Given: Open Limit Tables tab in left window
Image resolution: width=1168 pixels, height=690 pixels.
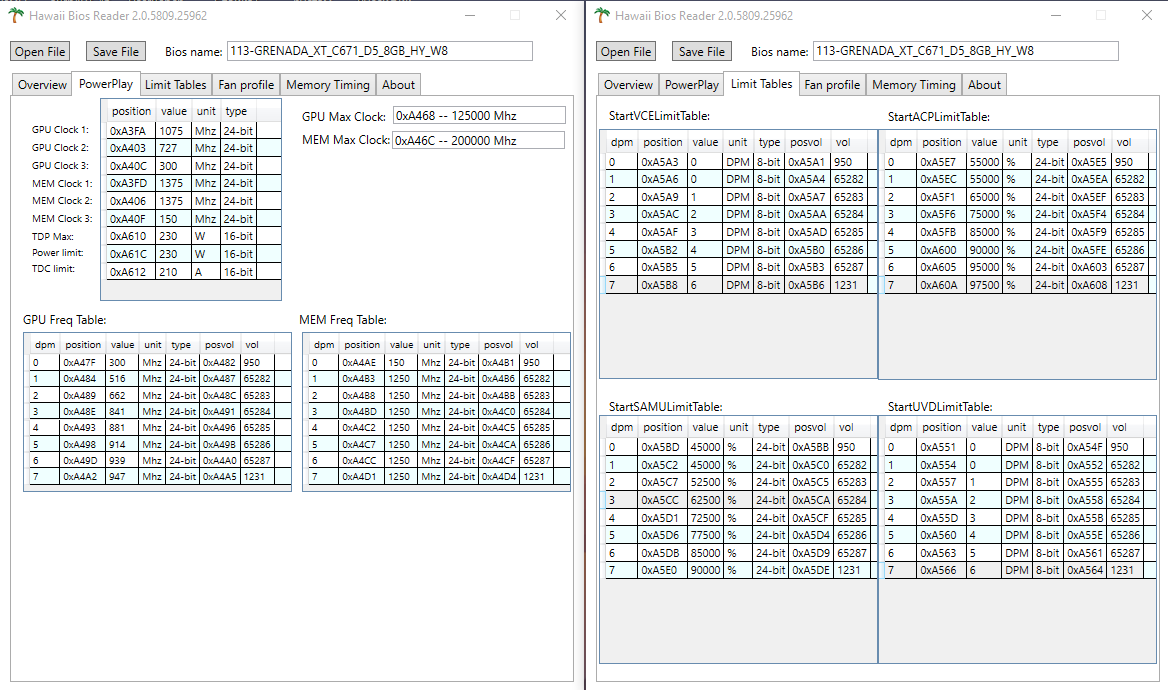Looking at the screenshot, I should click(x=175, y=85).
